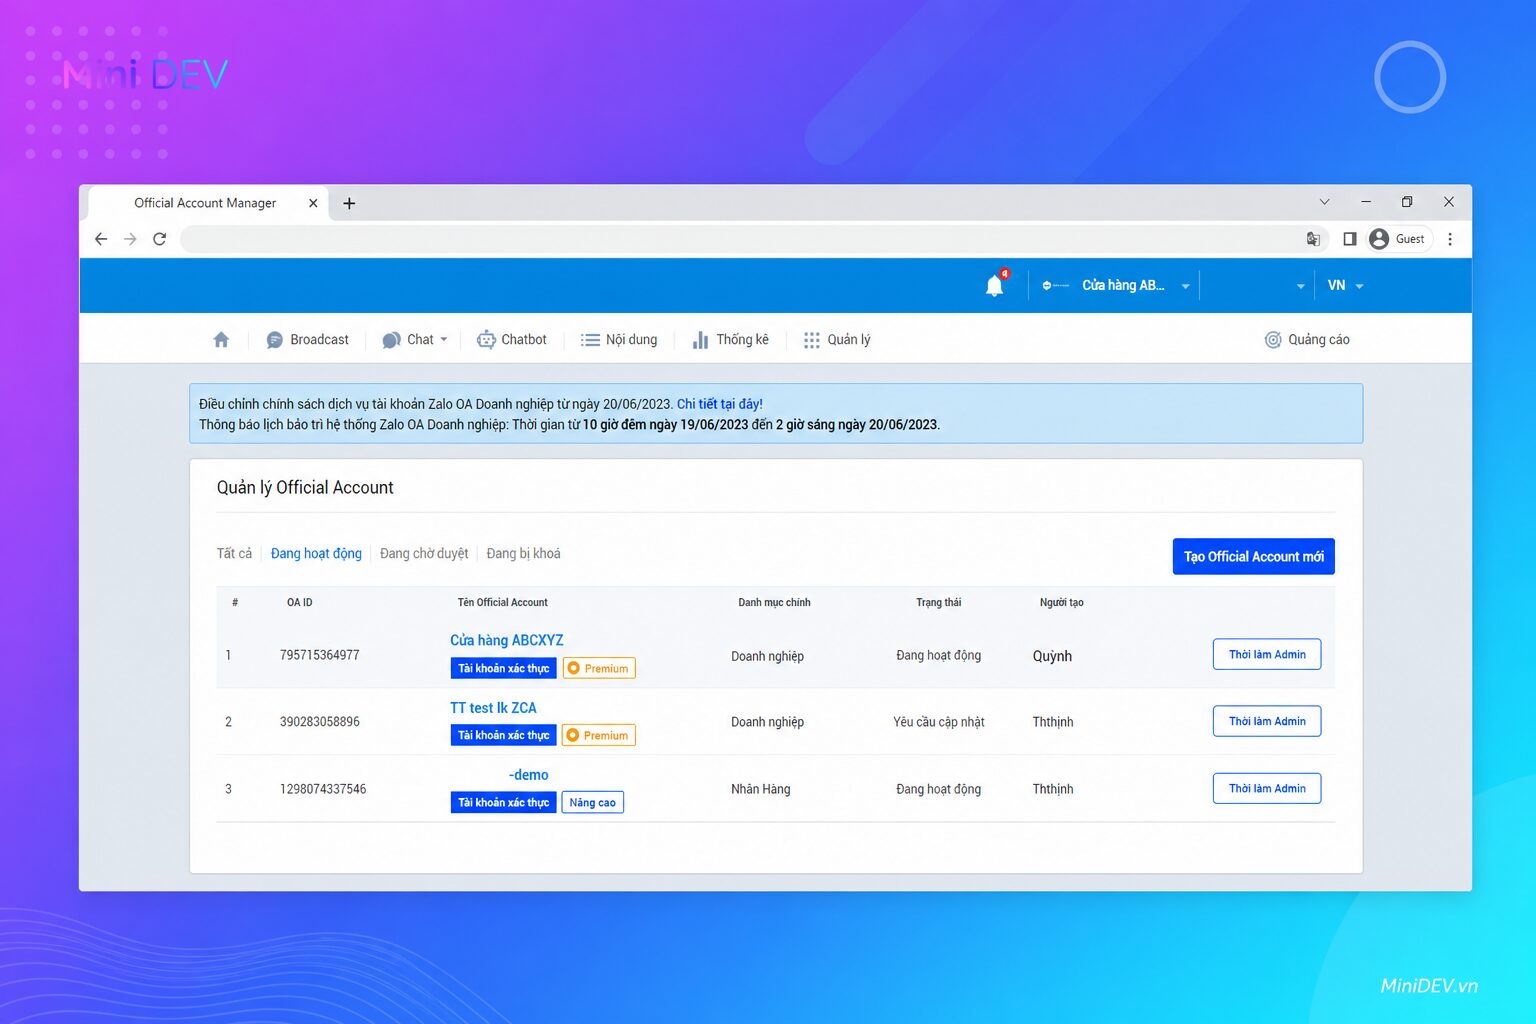Open the VN language dropdown
The width and height of the screenshot is (1536, 1024).
click(x=1345, y=286)
